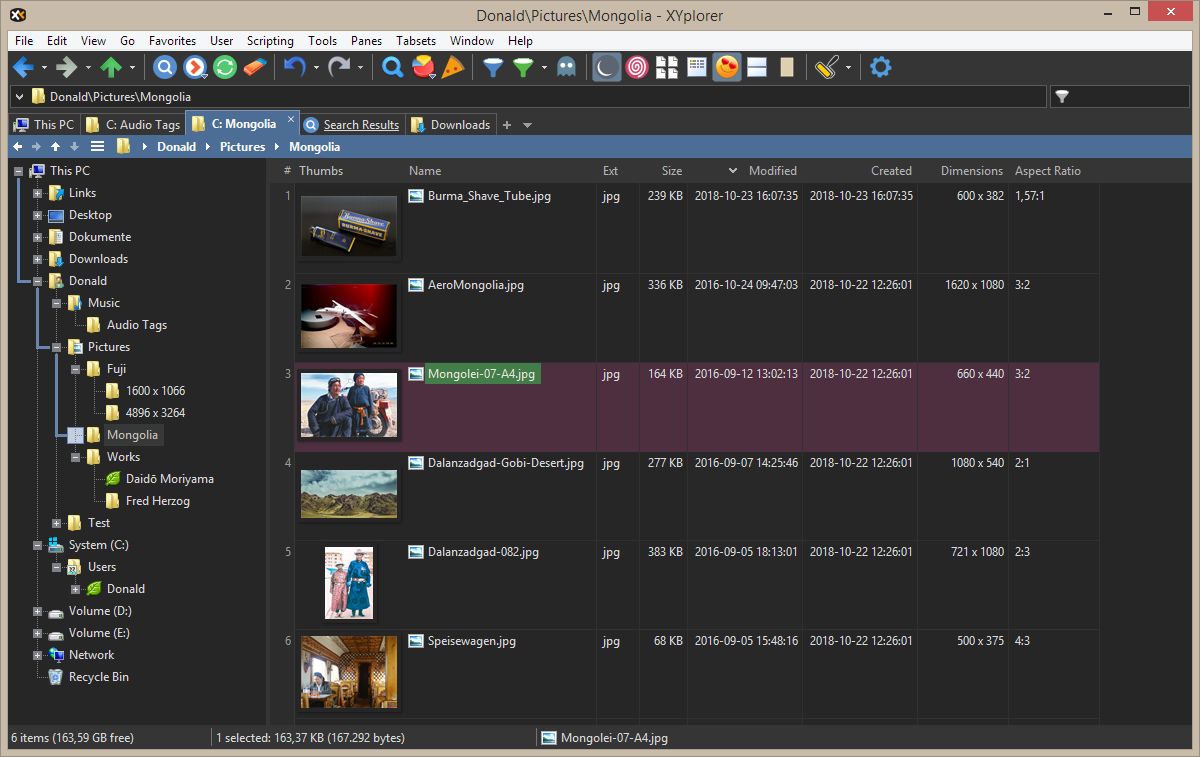The height and width of the screenshot is (757, 1200).
Task: Click the blue Undo arrow icon
Action: pos(293,68)
